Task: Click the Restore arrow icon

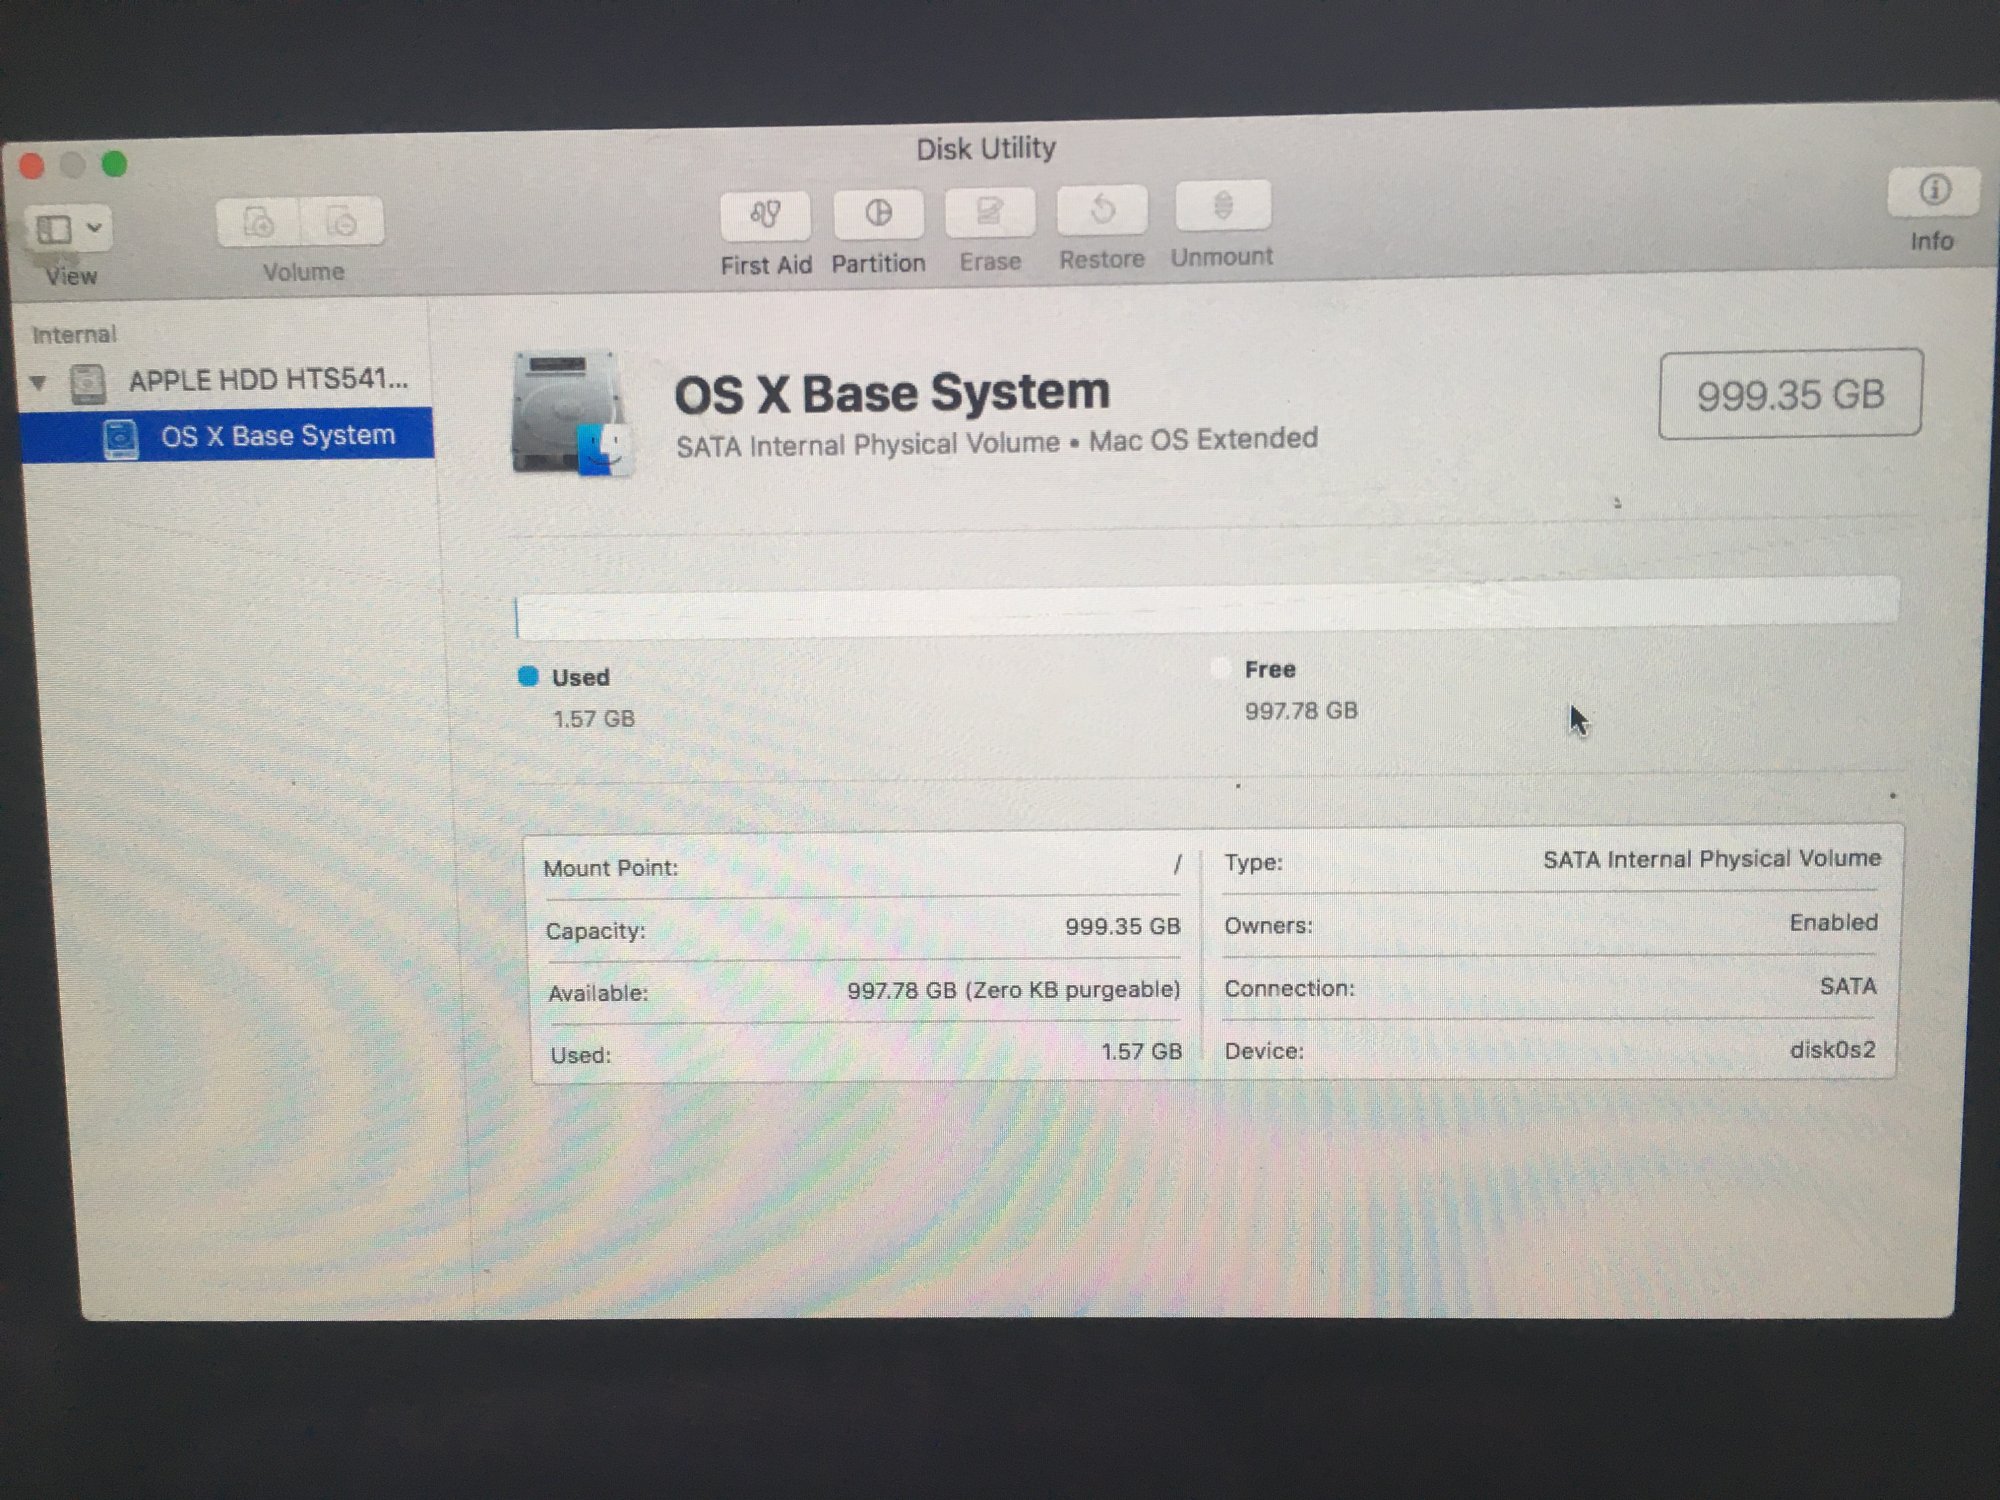Action: (1102, 209)
